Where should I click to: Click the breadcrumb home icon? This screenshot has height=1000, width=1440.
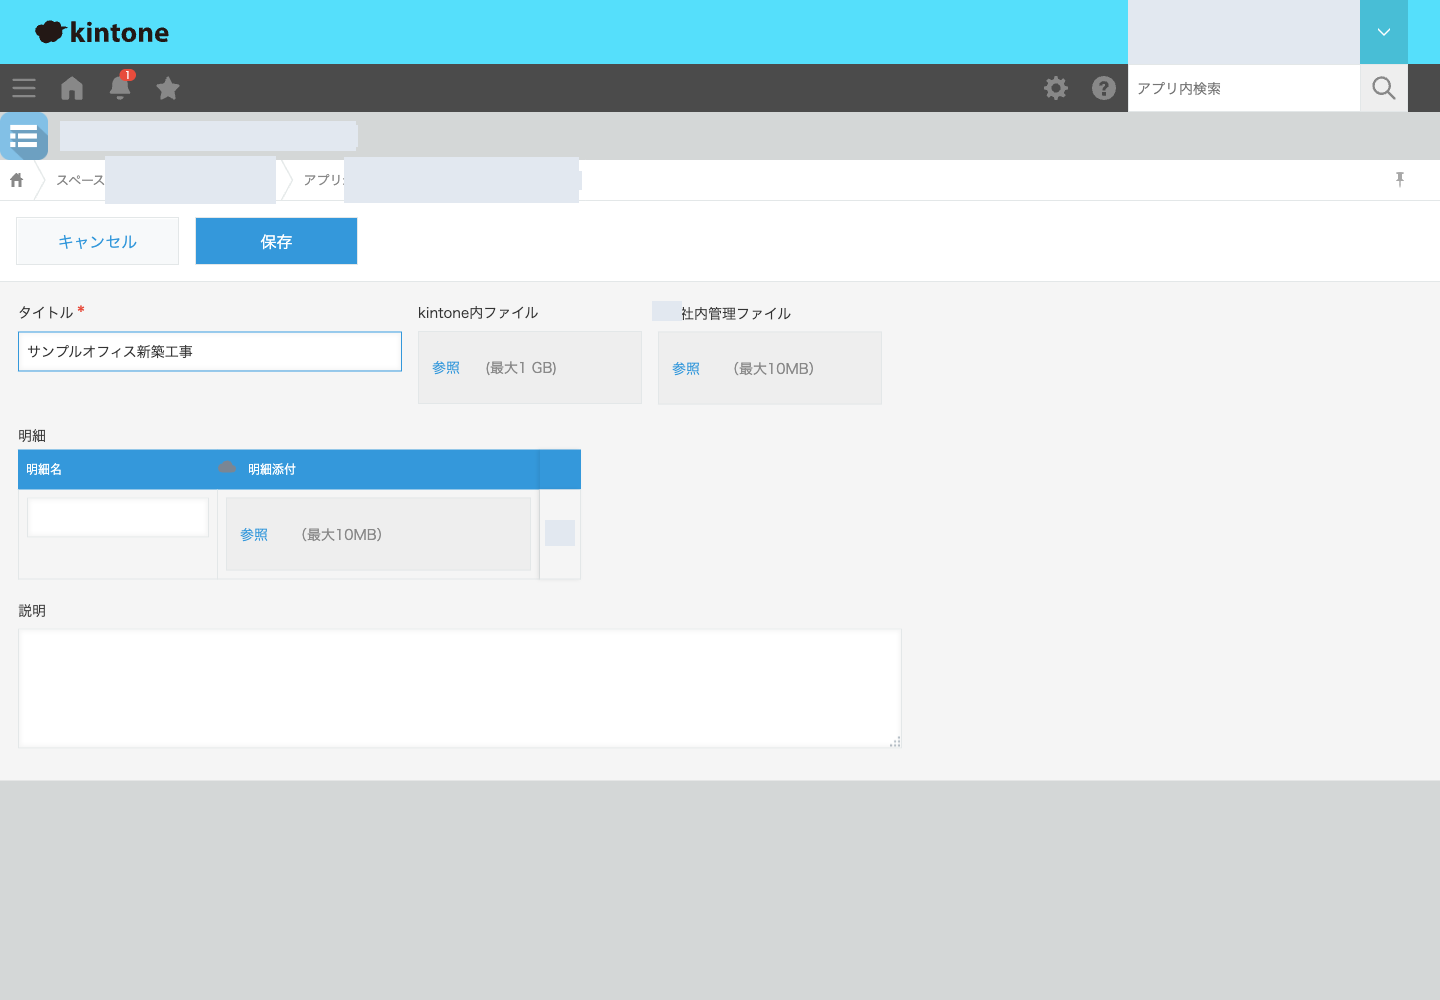[16, 180]
